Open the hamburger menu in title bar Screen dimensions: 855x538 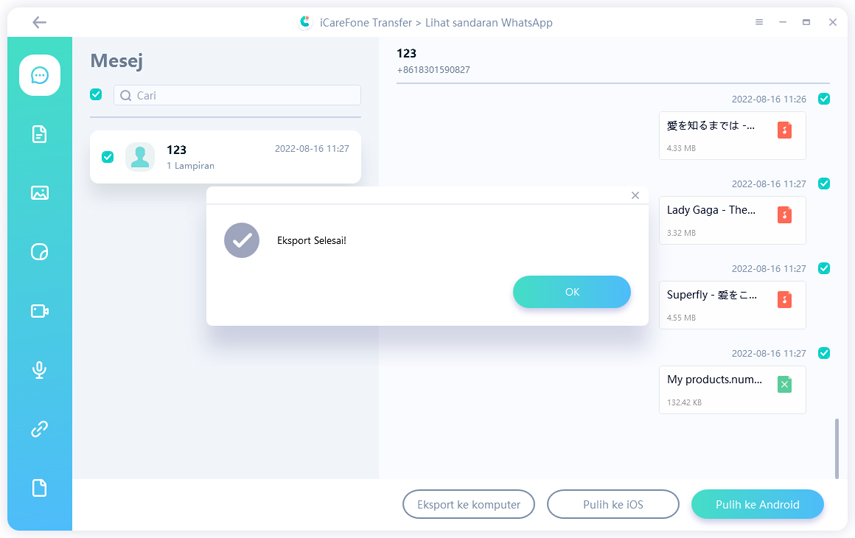tap(759, 22)
